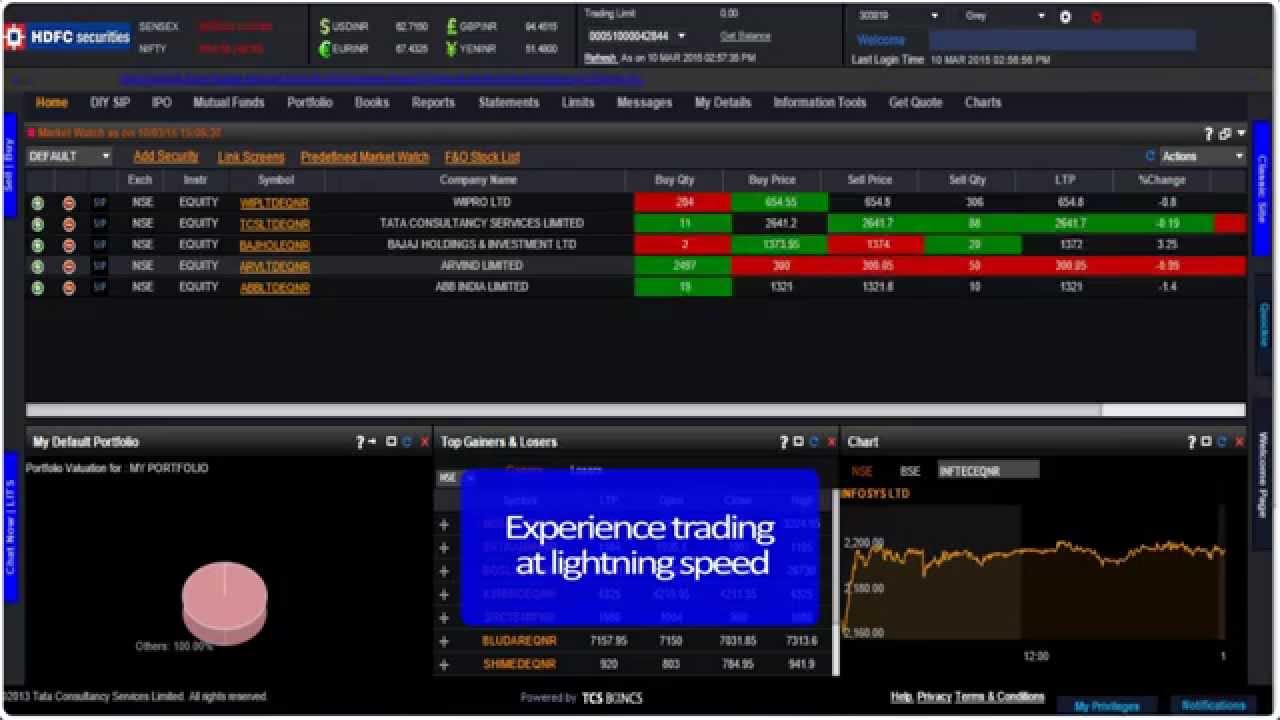This screenshot has width=1280, height=720.
Task: Open help in the Chart panel
Action: click(1192, 442)
